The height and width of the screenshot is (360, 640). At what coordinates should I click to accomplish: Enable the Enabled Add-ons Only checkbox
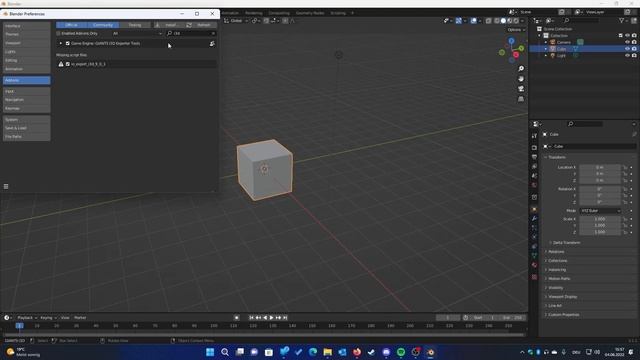tap(58, 33)
